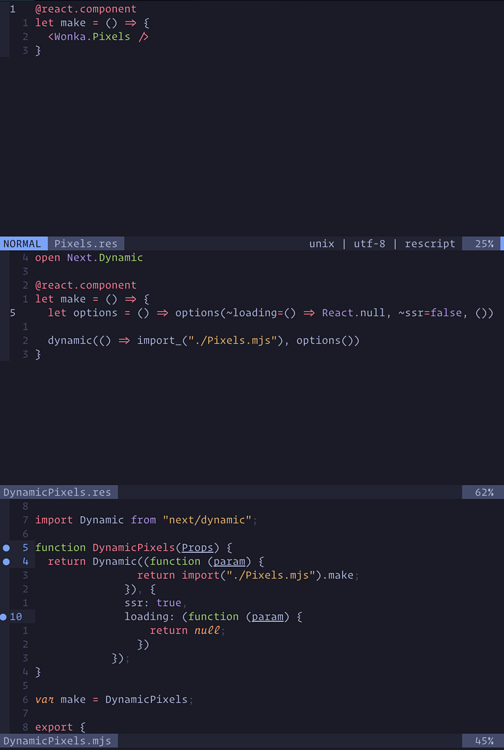Click the ssr: true property
The image size is (504, 750).
[153, 603]
